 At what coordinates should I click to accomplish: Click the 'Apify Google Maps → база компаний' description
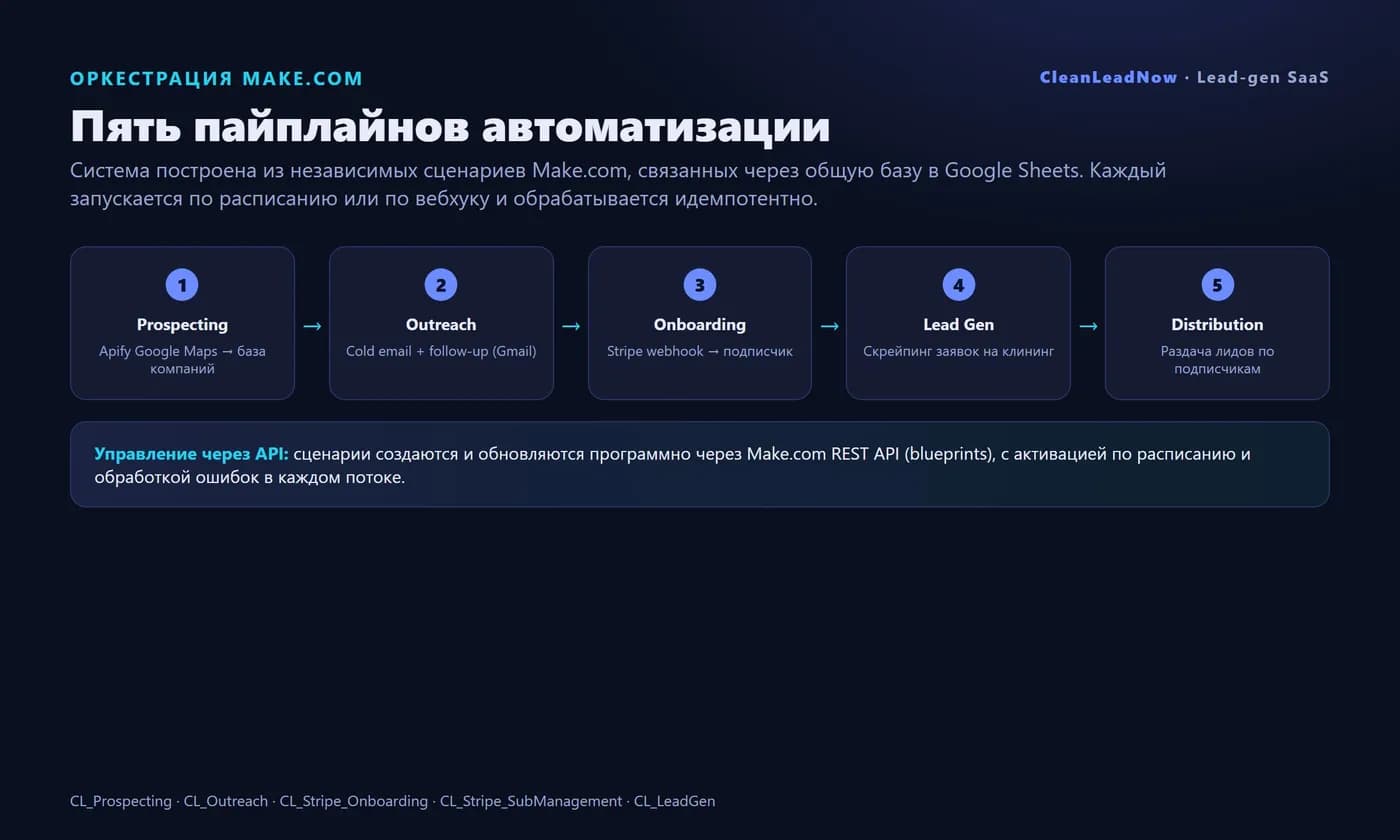point(182,360)
